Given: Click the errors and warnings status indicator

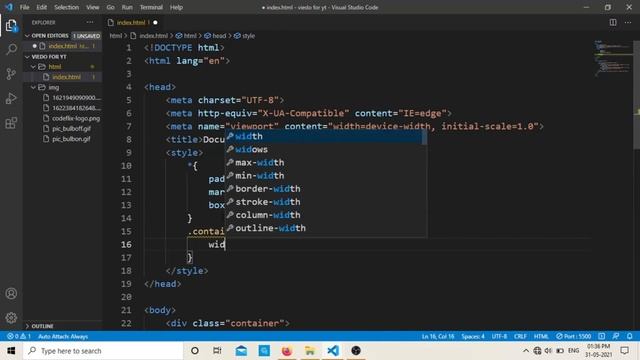Looking at the screenshot, I should [x=19, y=336].
